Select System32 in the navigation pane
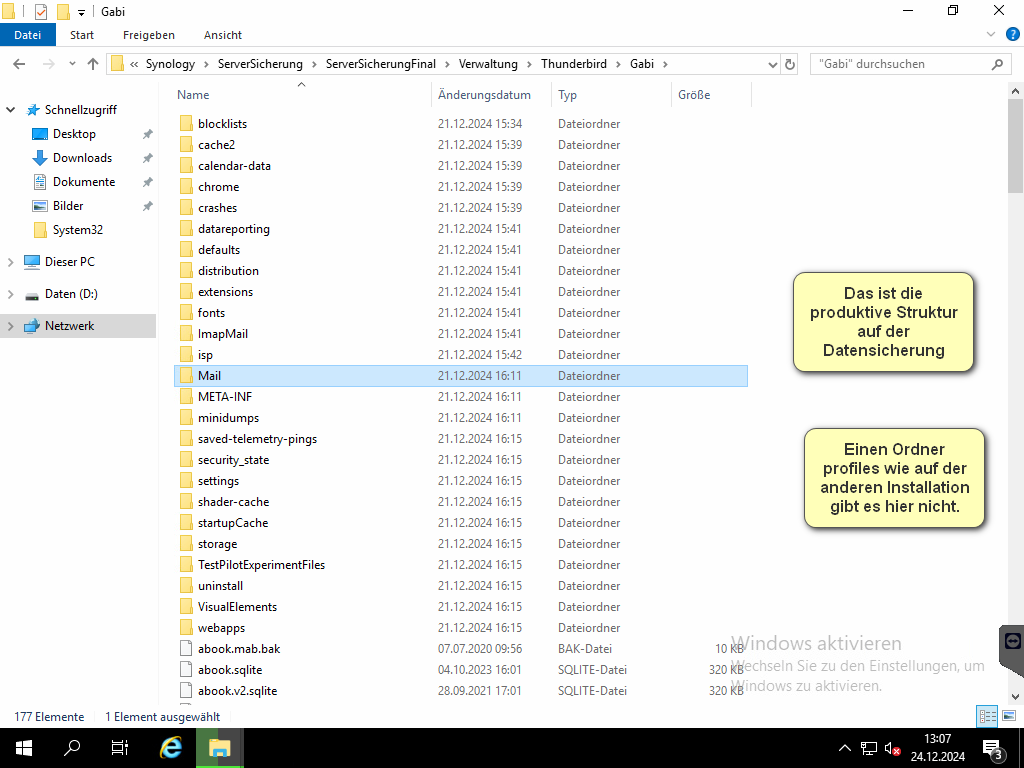The height and width of the screenshot is (768, 1024). [78, 230]
